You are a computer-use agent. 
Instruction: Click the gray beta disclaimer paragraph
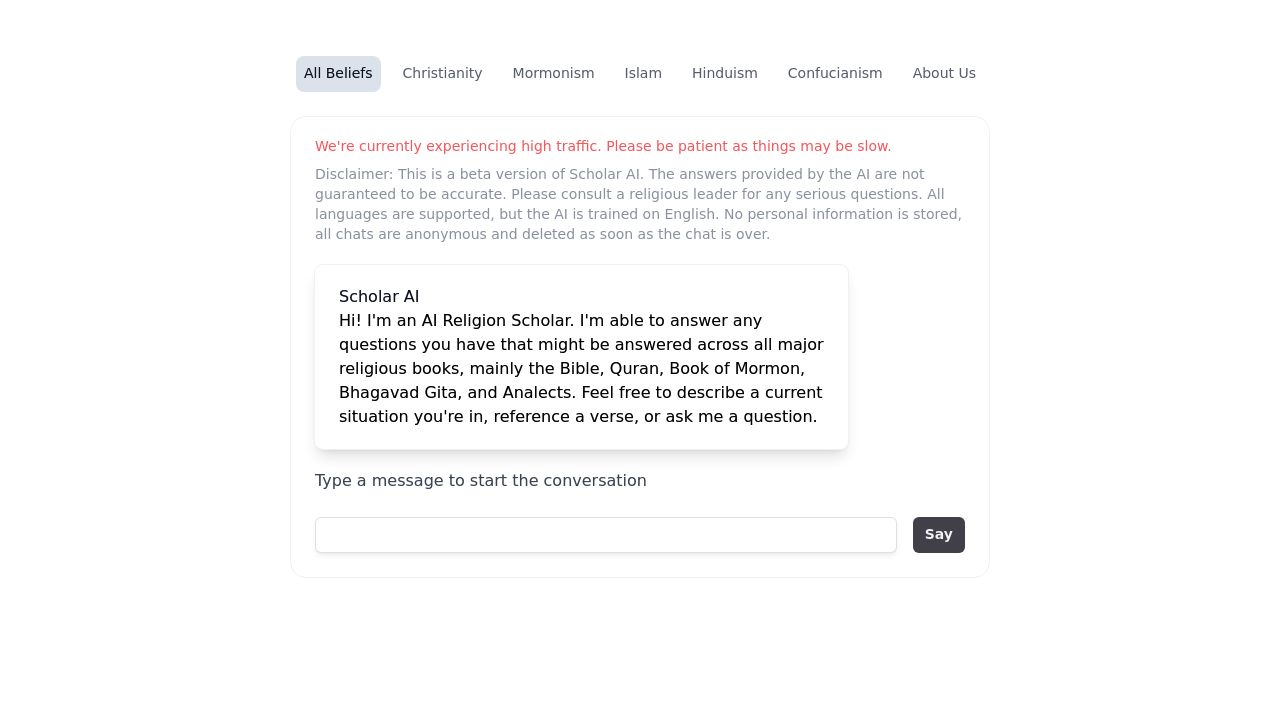pos(640,204)
